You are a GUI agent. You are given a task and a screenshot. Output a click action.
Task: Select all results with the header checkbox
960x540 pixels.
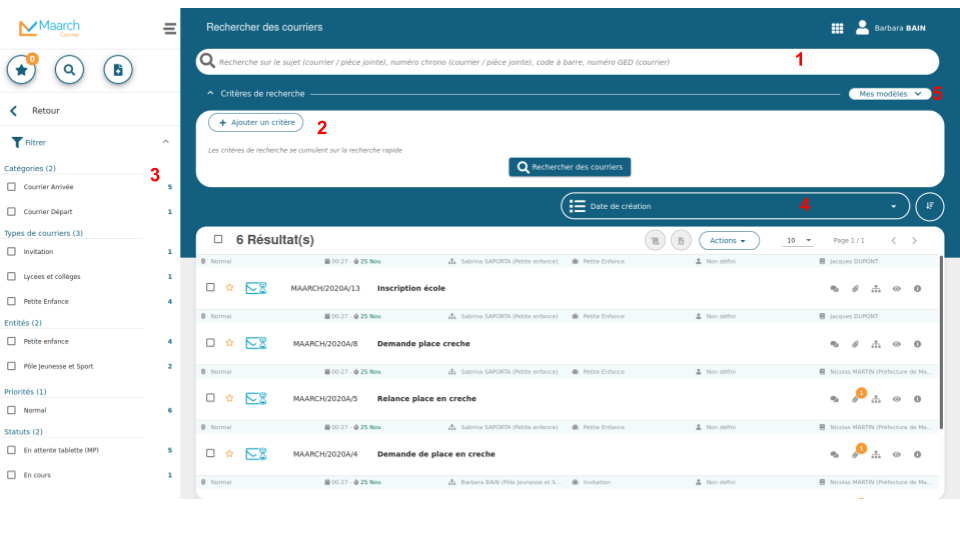218,240
